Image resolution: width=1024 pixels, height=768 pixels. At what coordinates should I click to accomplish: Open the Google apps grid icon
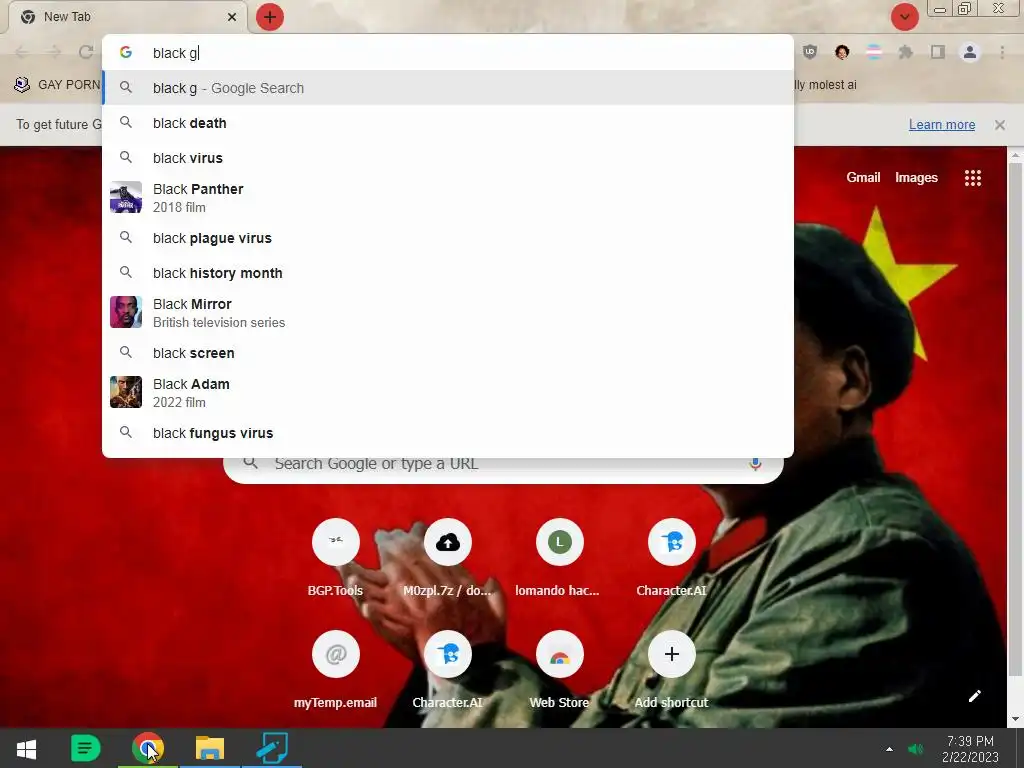[x=972, y=178]
